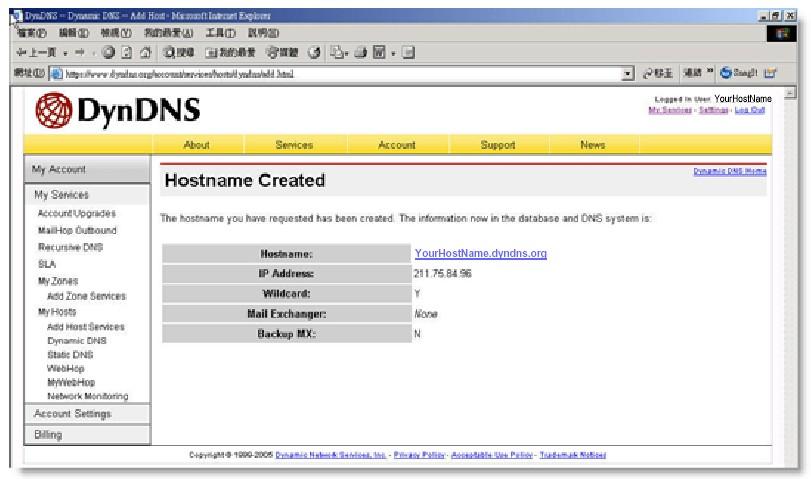Click the Back (上一頁) toolbar button
Screen dimensions: 811x479
[36, 53]
